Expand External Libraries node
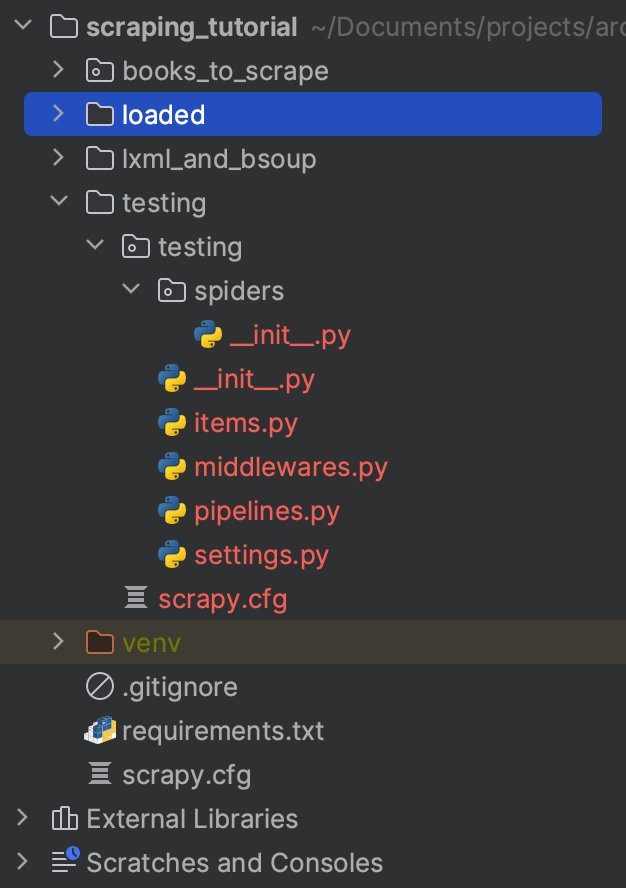The image size is (626, 888). click(x=23, y=819)
